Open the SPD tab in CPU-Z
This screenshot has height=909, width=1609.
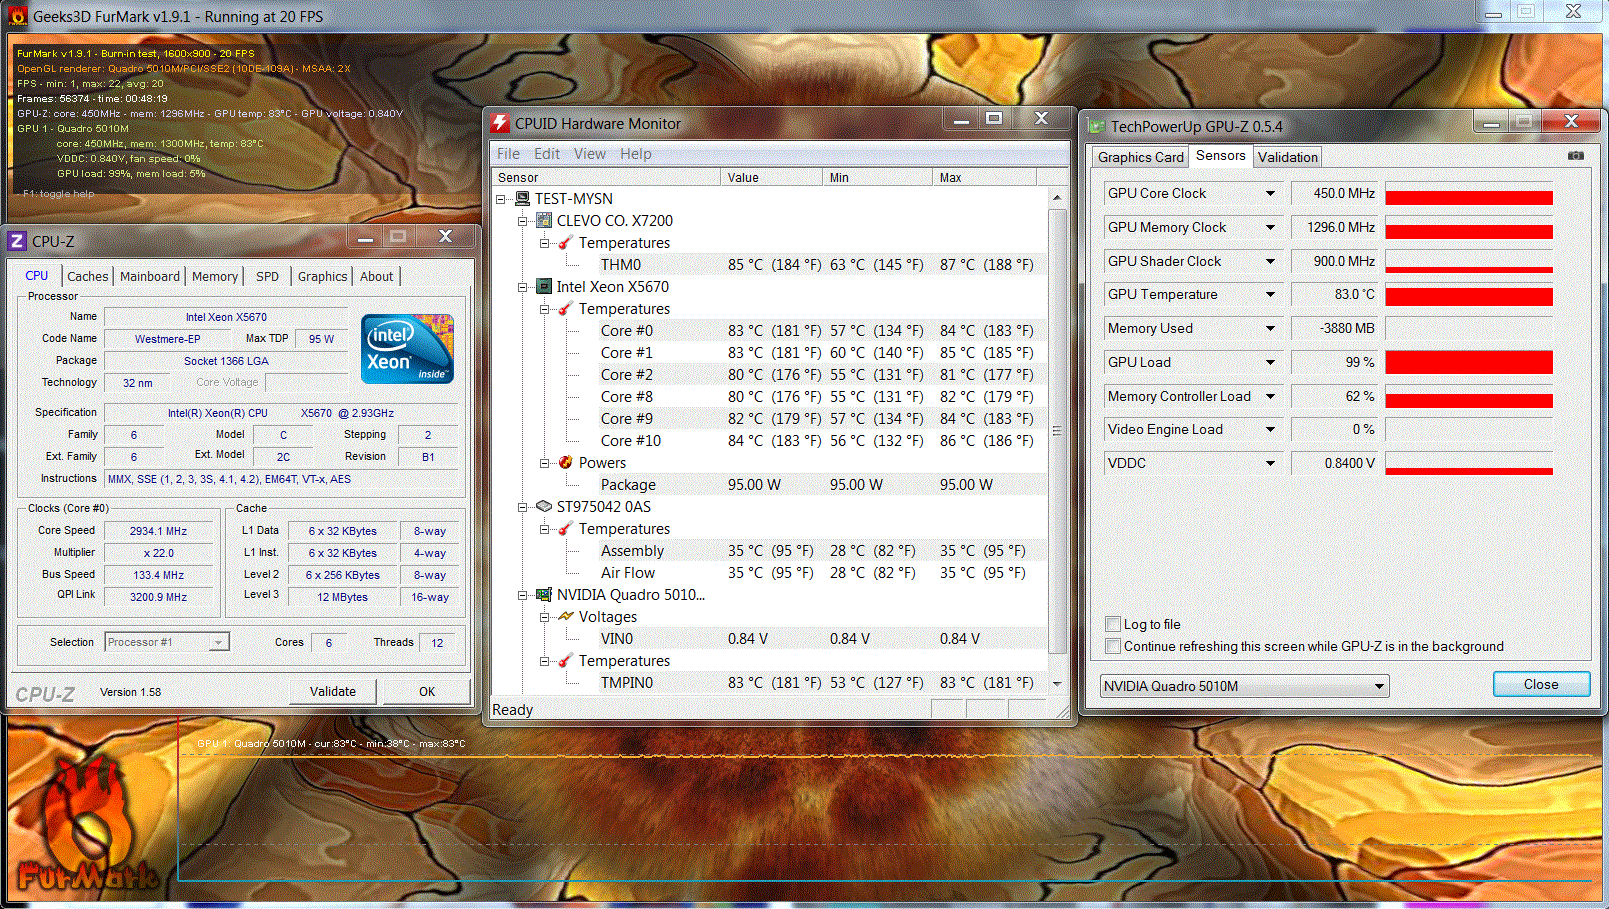(267, 277)
